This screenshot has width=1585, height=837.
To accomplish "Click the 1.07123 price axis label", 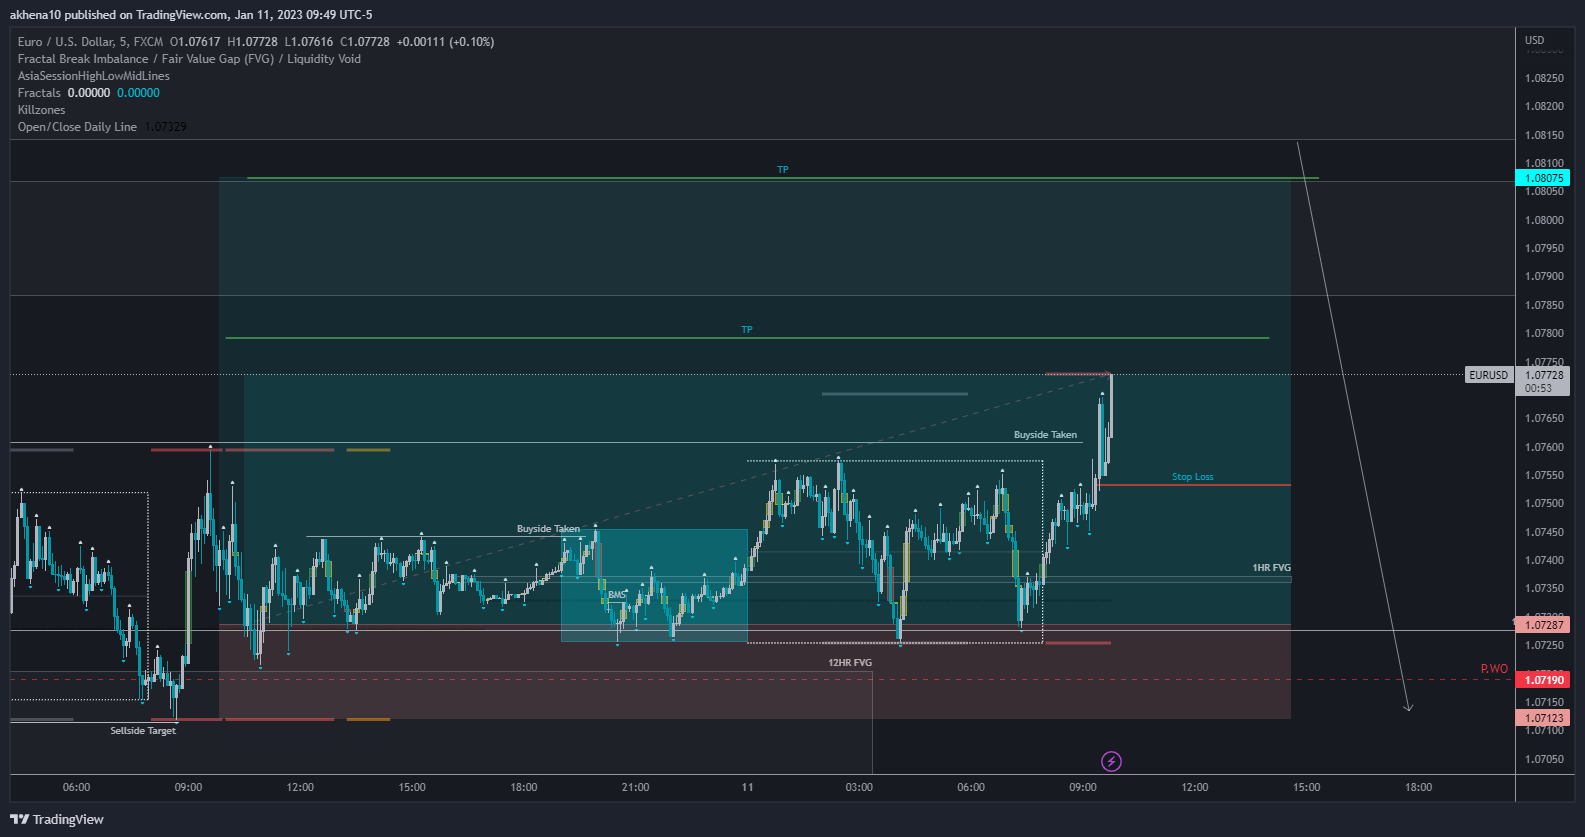I will 1543,718.
